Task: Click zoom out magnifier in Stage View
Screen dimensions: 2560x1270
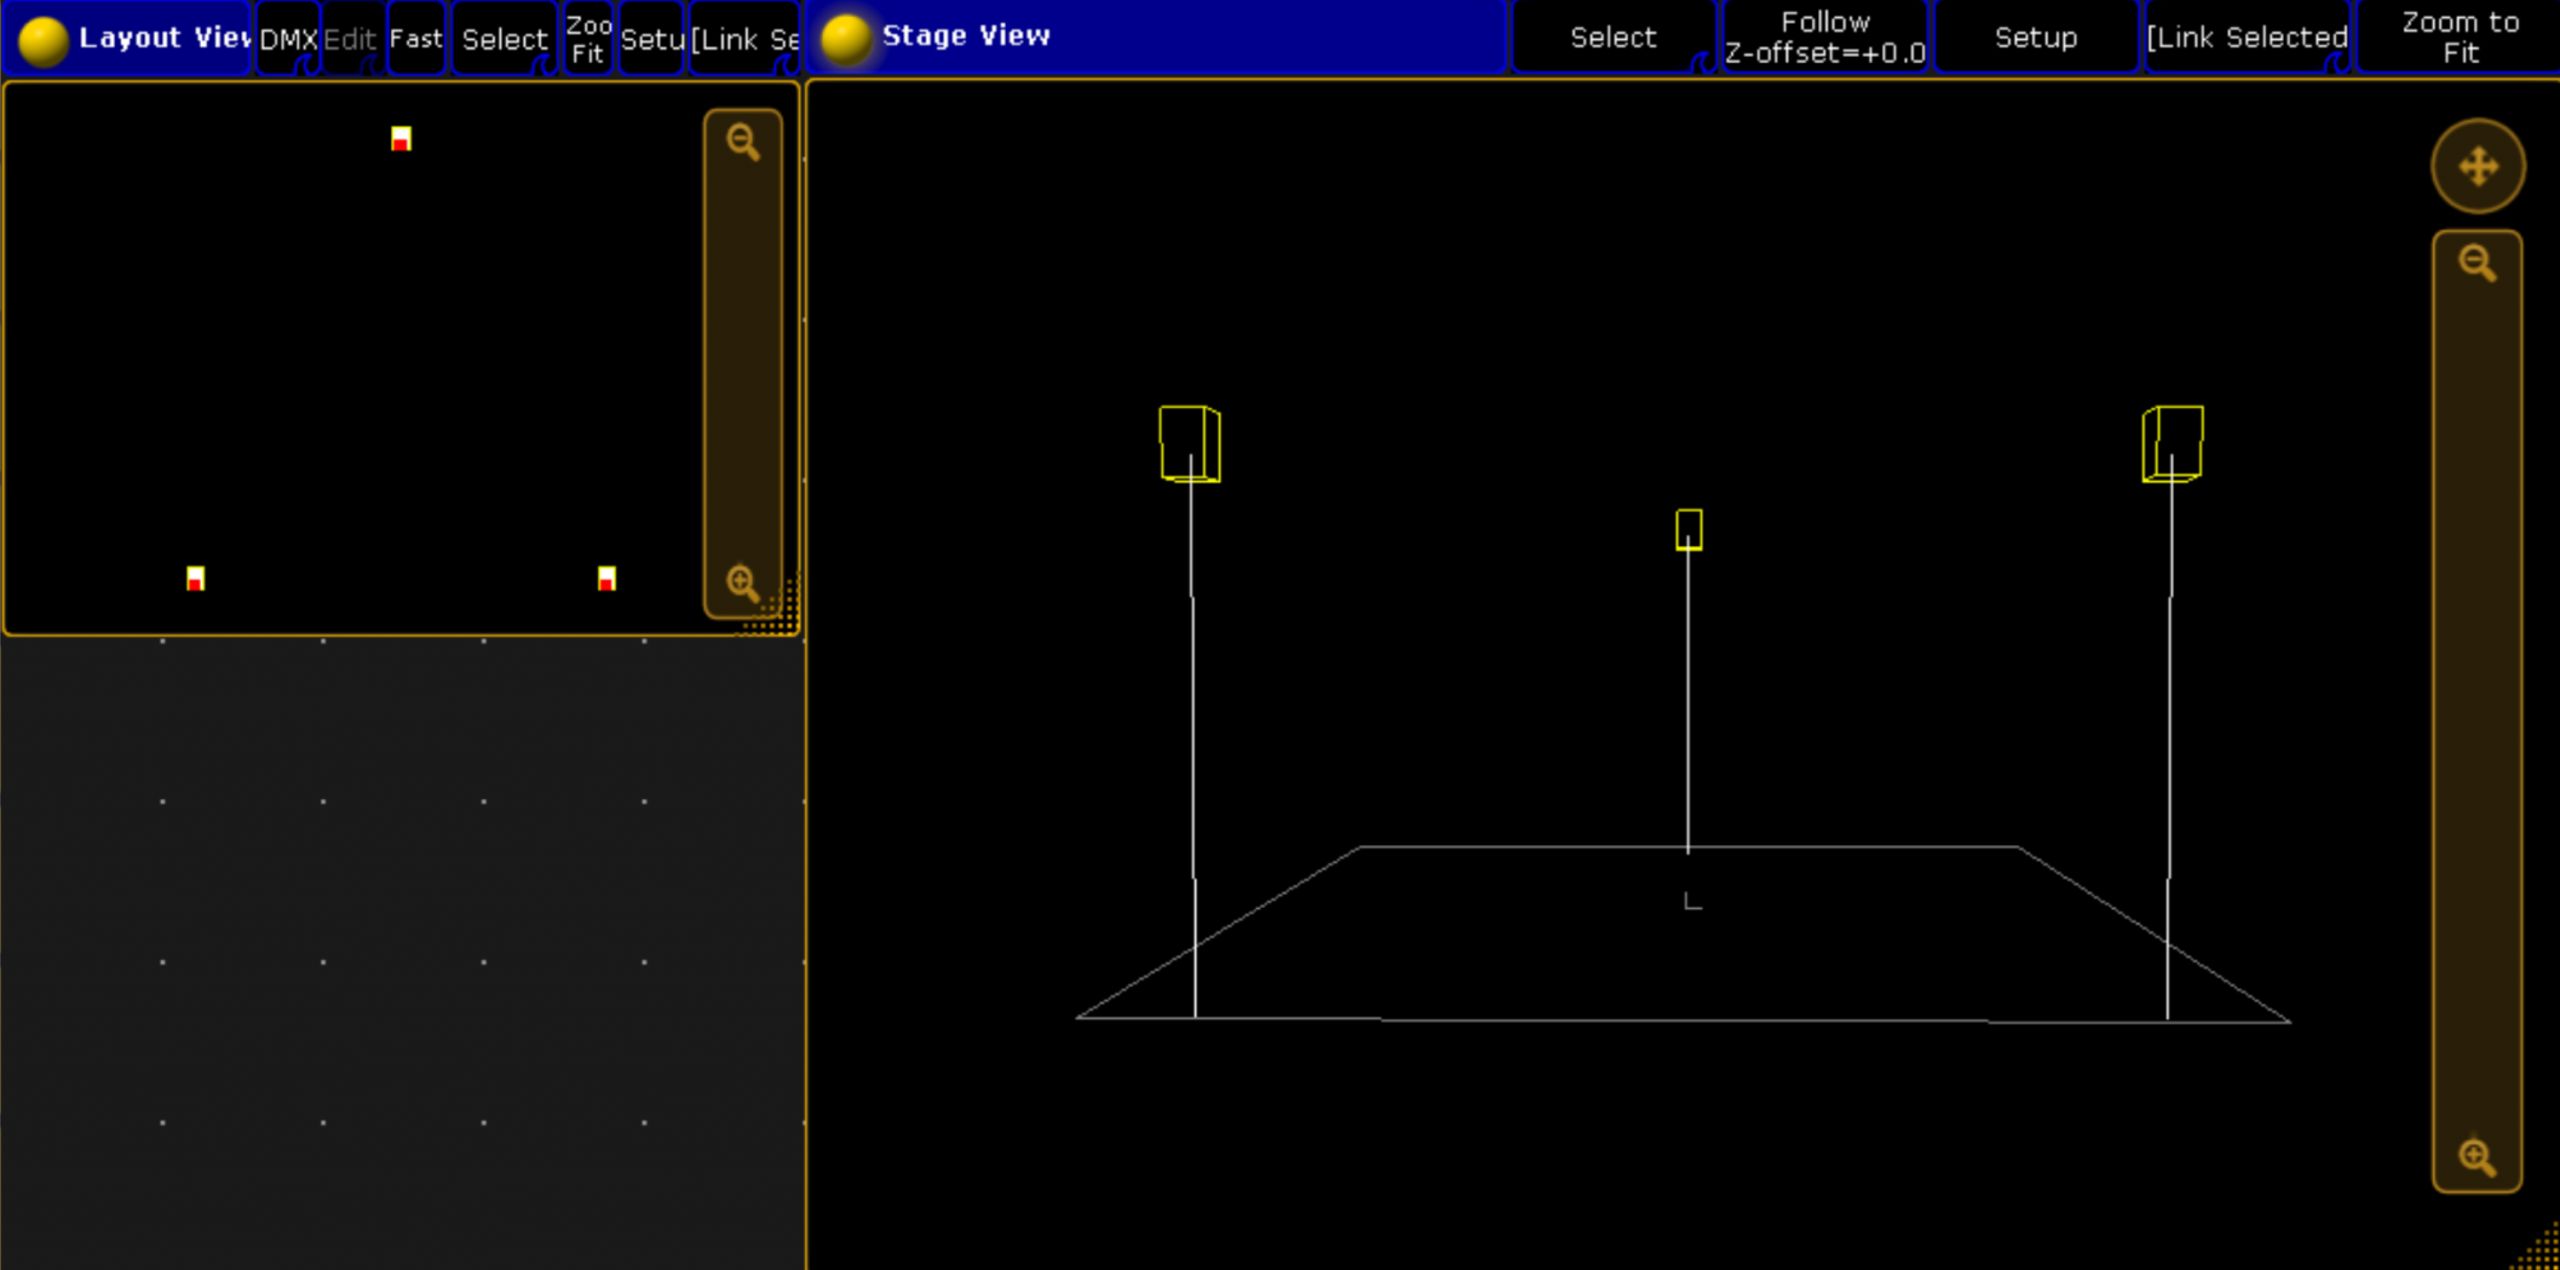Action: click(2477, 264)
